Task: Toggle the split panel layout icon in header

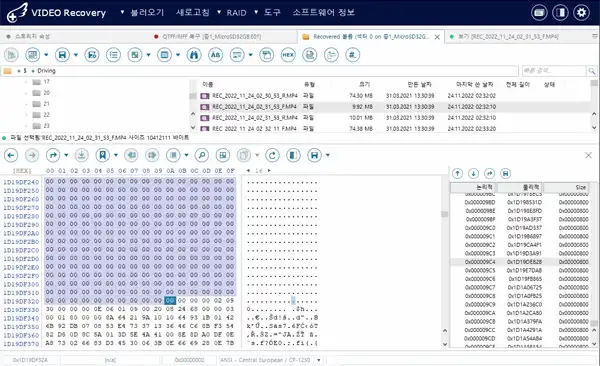Action: [x=560, y=13]
